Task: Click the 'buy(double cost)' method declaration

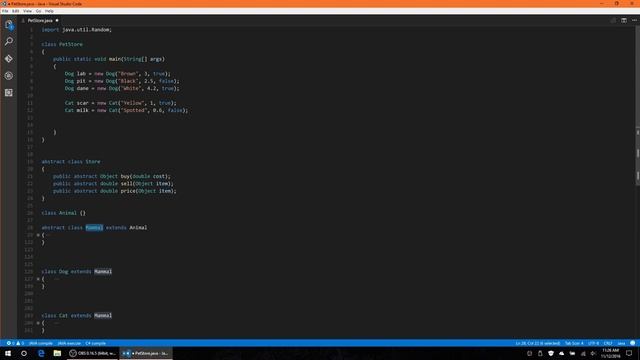Action: point(112,176)
